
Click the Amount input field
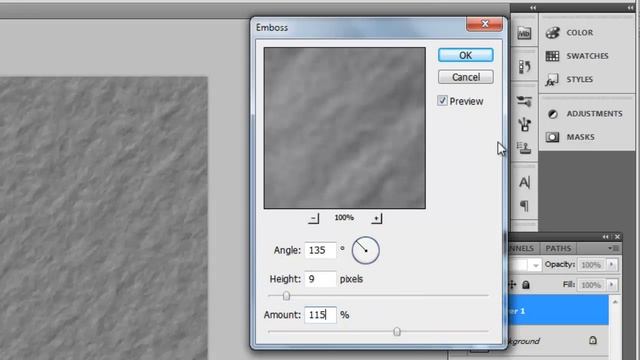tap(320, 315)
